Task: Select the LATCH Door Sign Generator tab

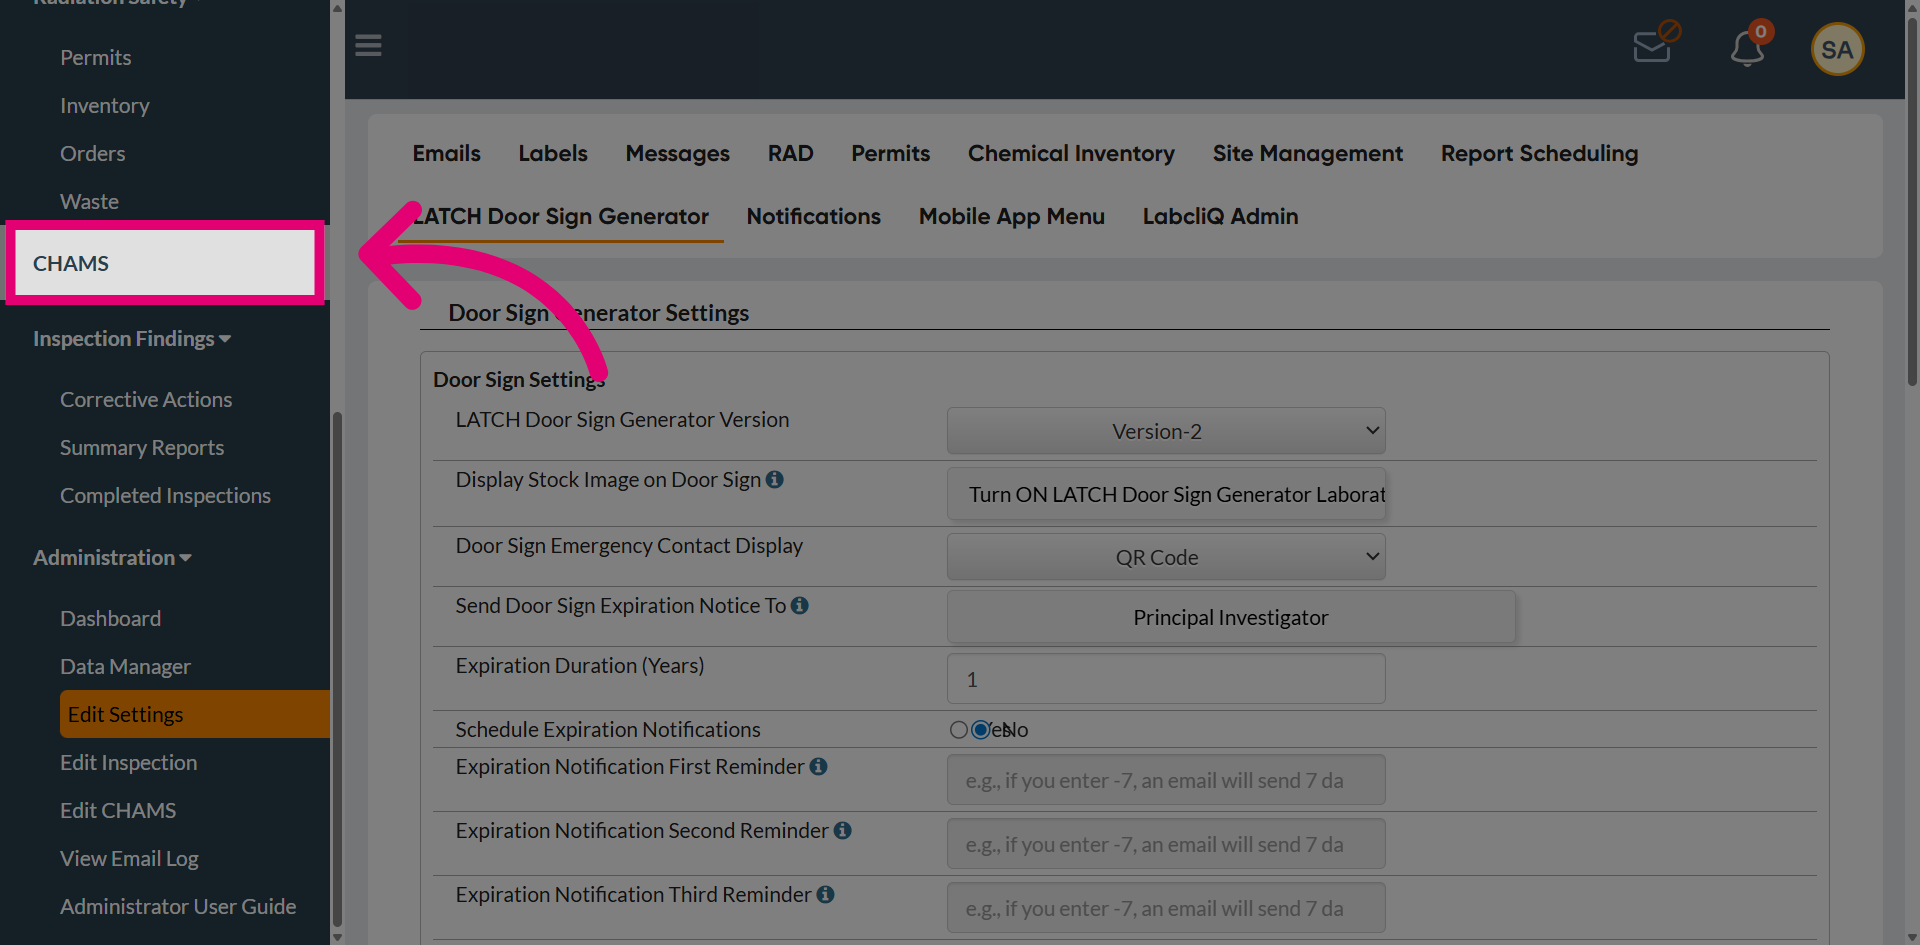Action: pyautogui.click(x=561, y=216)
